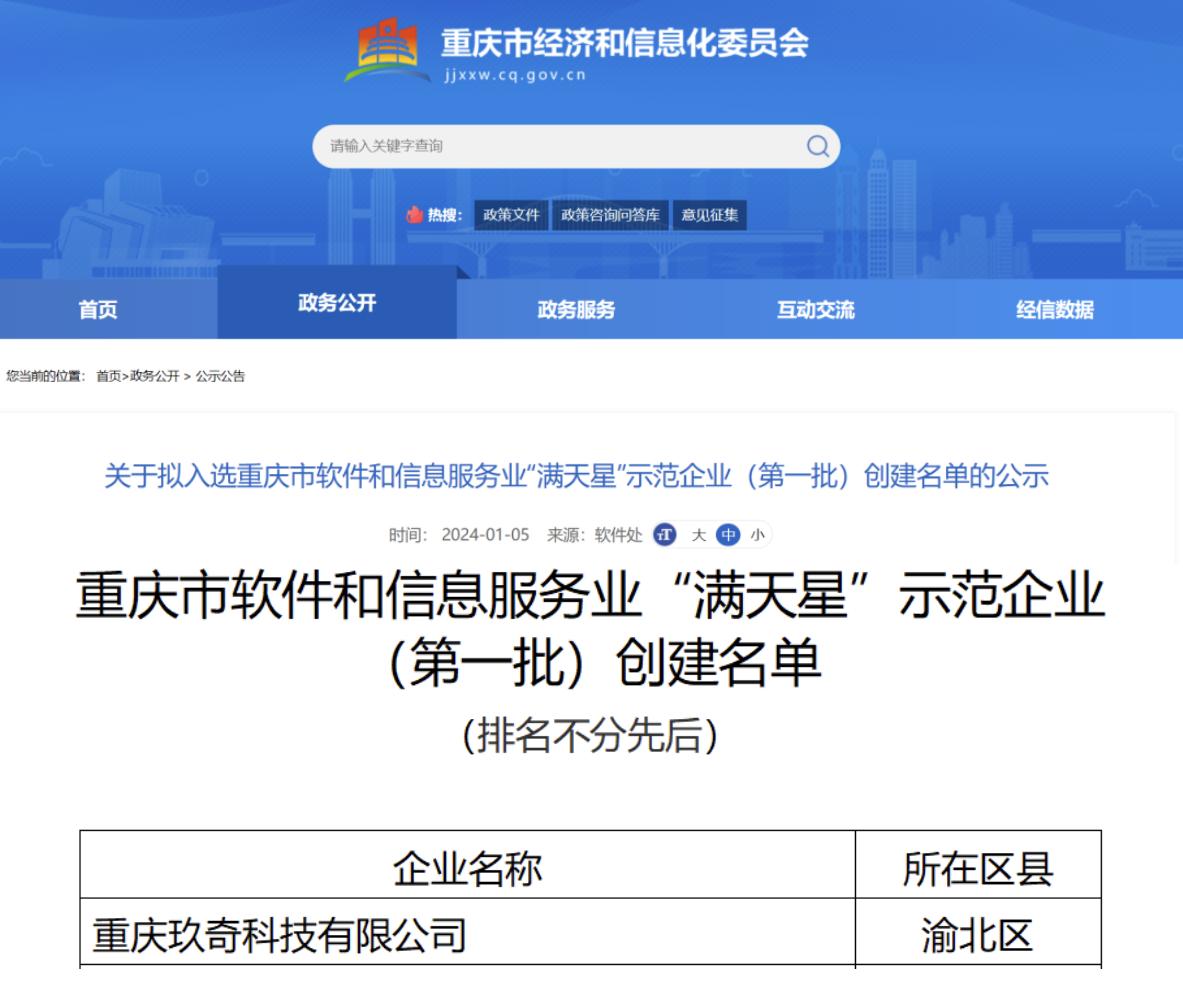1183x993 pixels.
Task: Set font size to 小
Action: point(757,535)
